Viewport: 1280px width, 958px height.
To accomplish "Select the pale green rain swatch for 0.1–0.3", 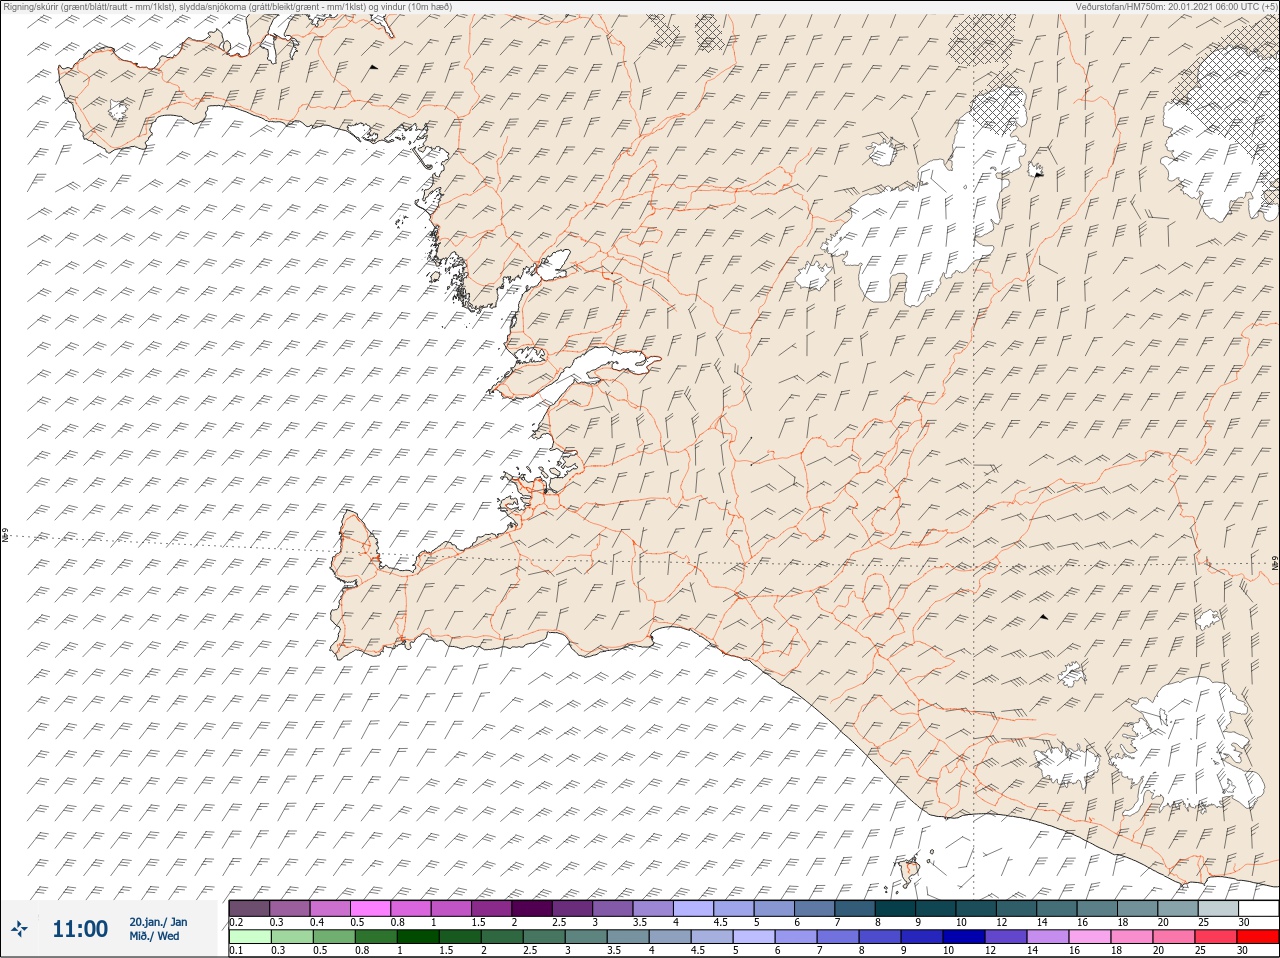I will (x=249, y=937).
